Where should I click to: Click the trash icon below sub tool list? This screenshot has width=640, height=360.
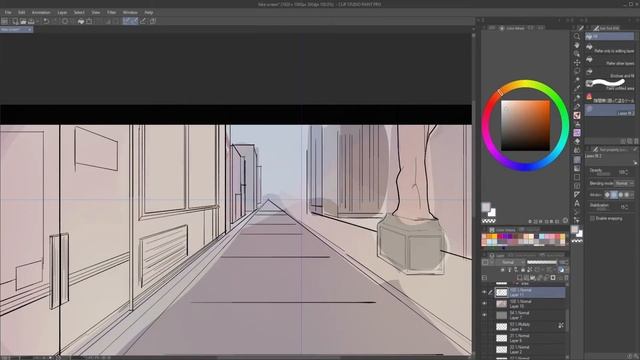point(636,141)
